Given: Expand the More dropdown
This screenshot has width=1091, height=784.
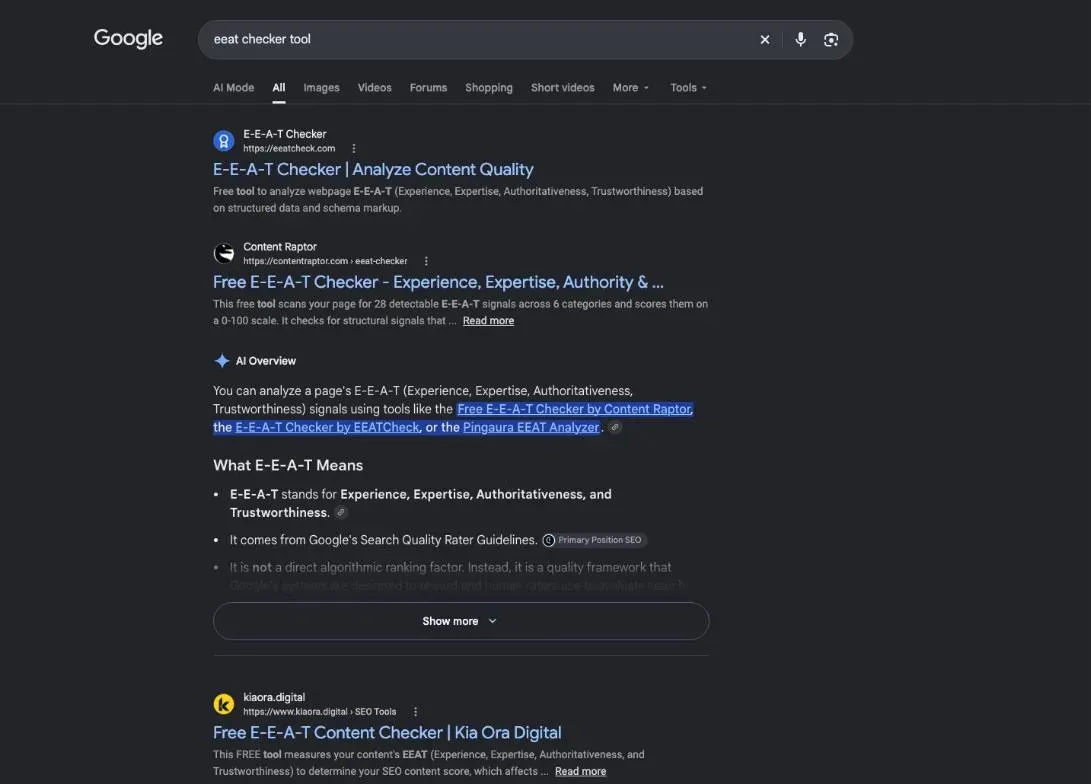Looking at the screenshot, I should [x=630, y=88].
